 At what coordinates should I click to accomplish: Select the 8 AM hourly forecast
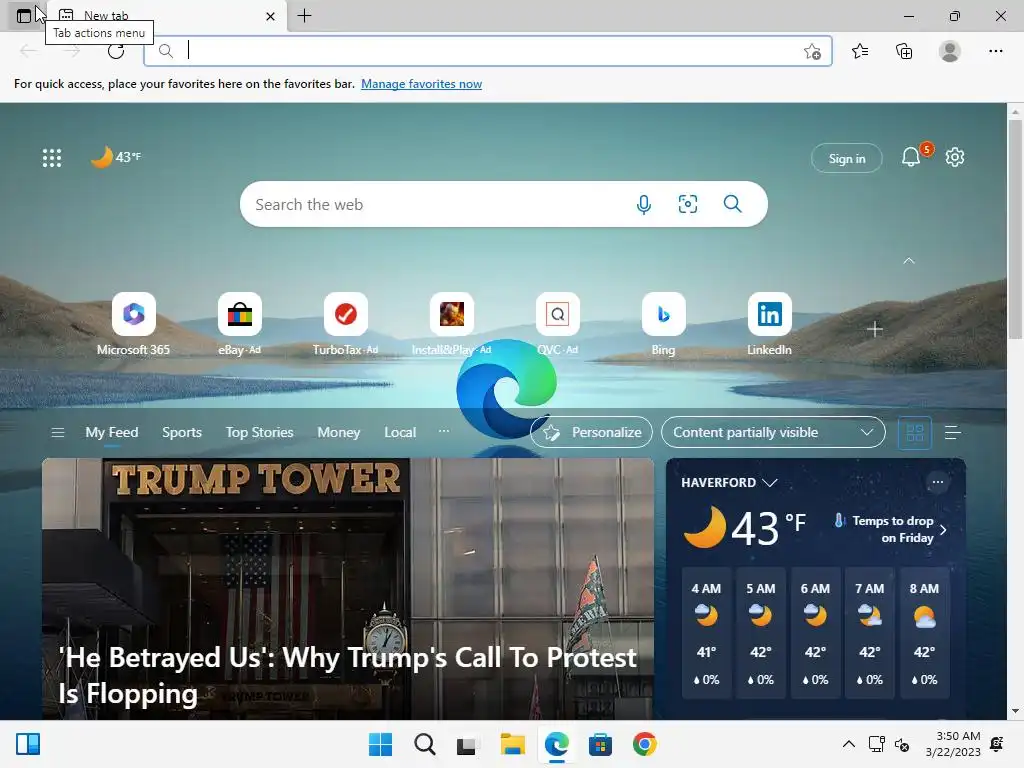tap(924, 633)
